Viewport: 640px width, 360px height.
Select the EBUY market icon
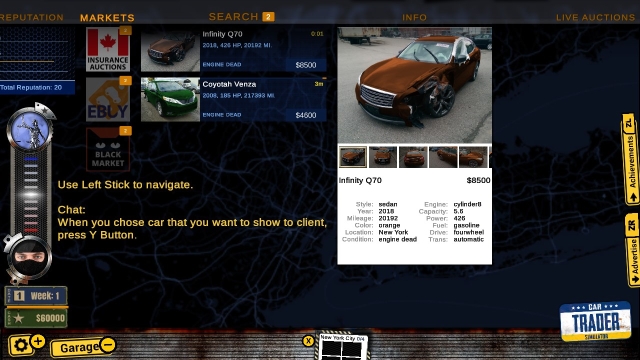pyautogui.click(x=108, y=100)
